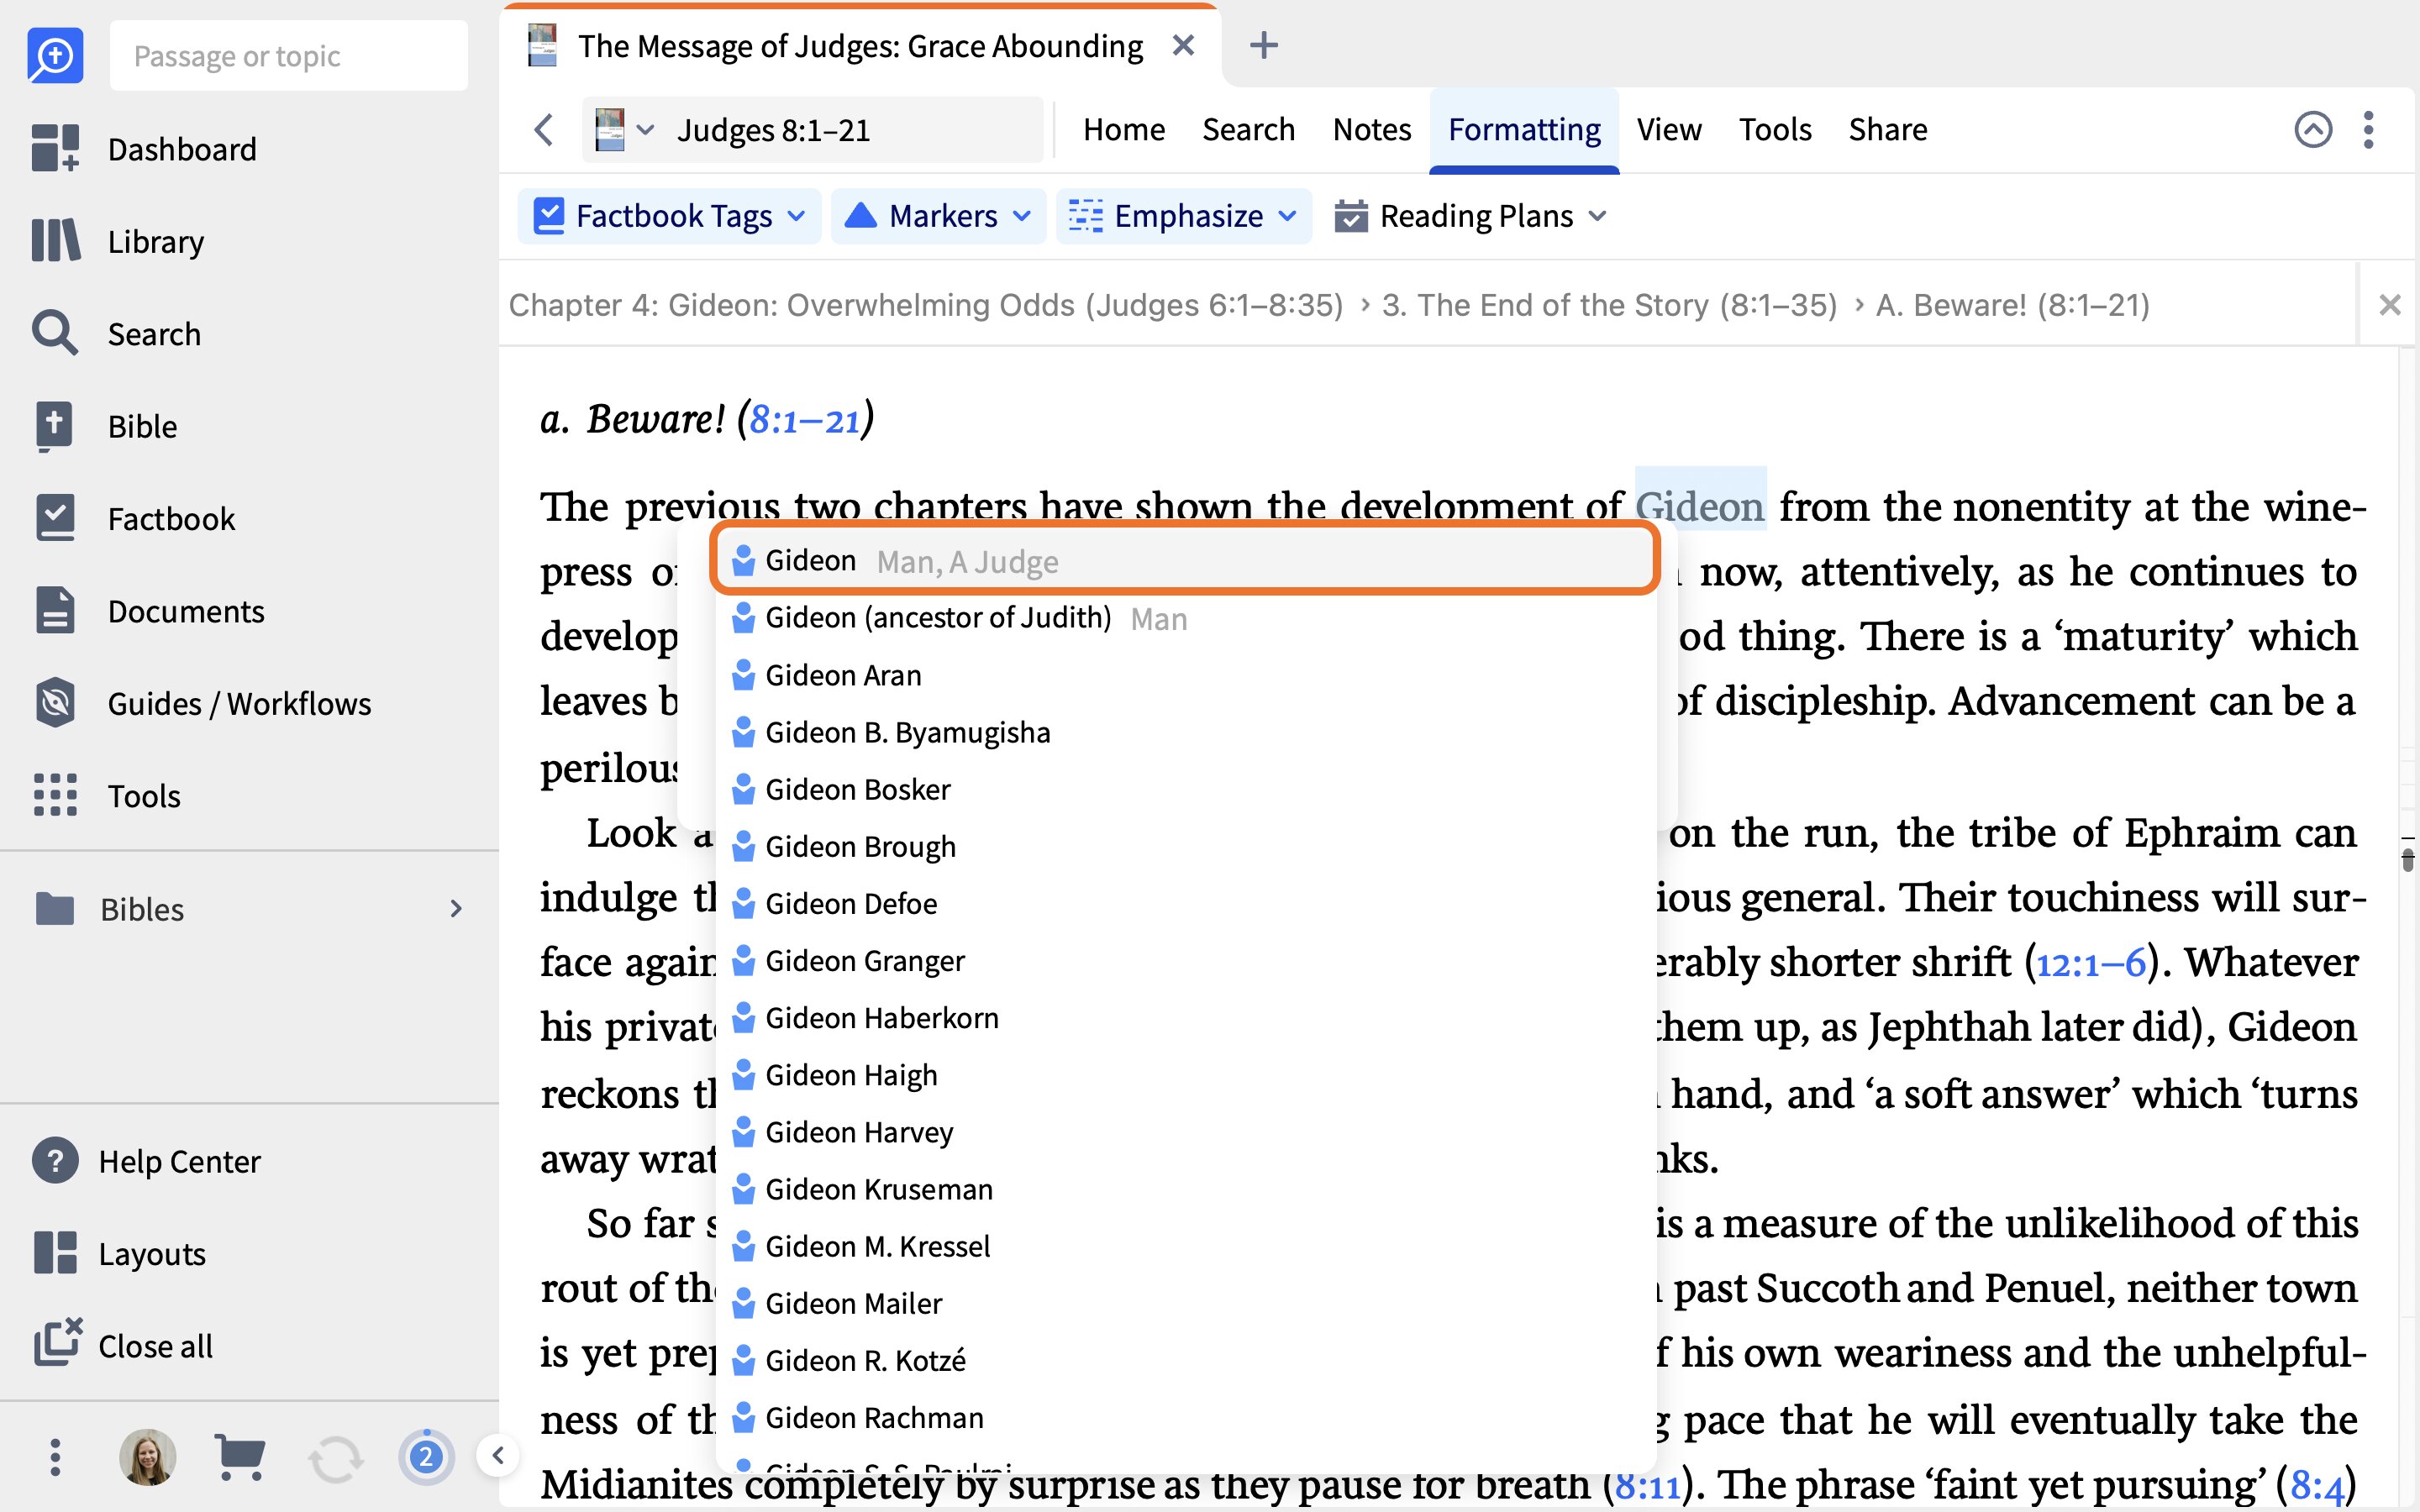2420x1512 pixels.
Task: Go back with the resource back arrow
Action: coord(544,129)
